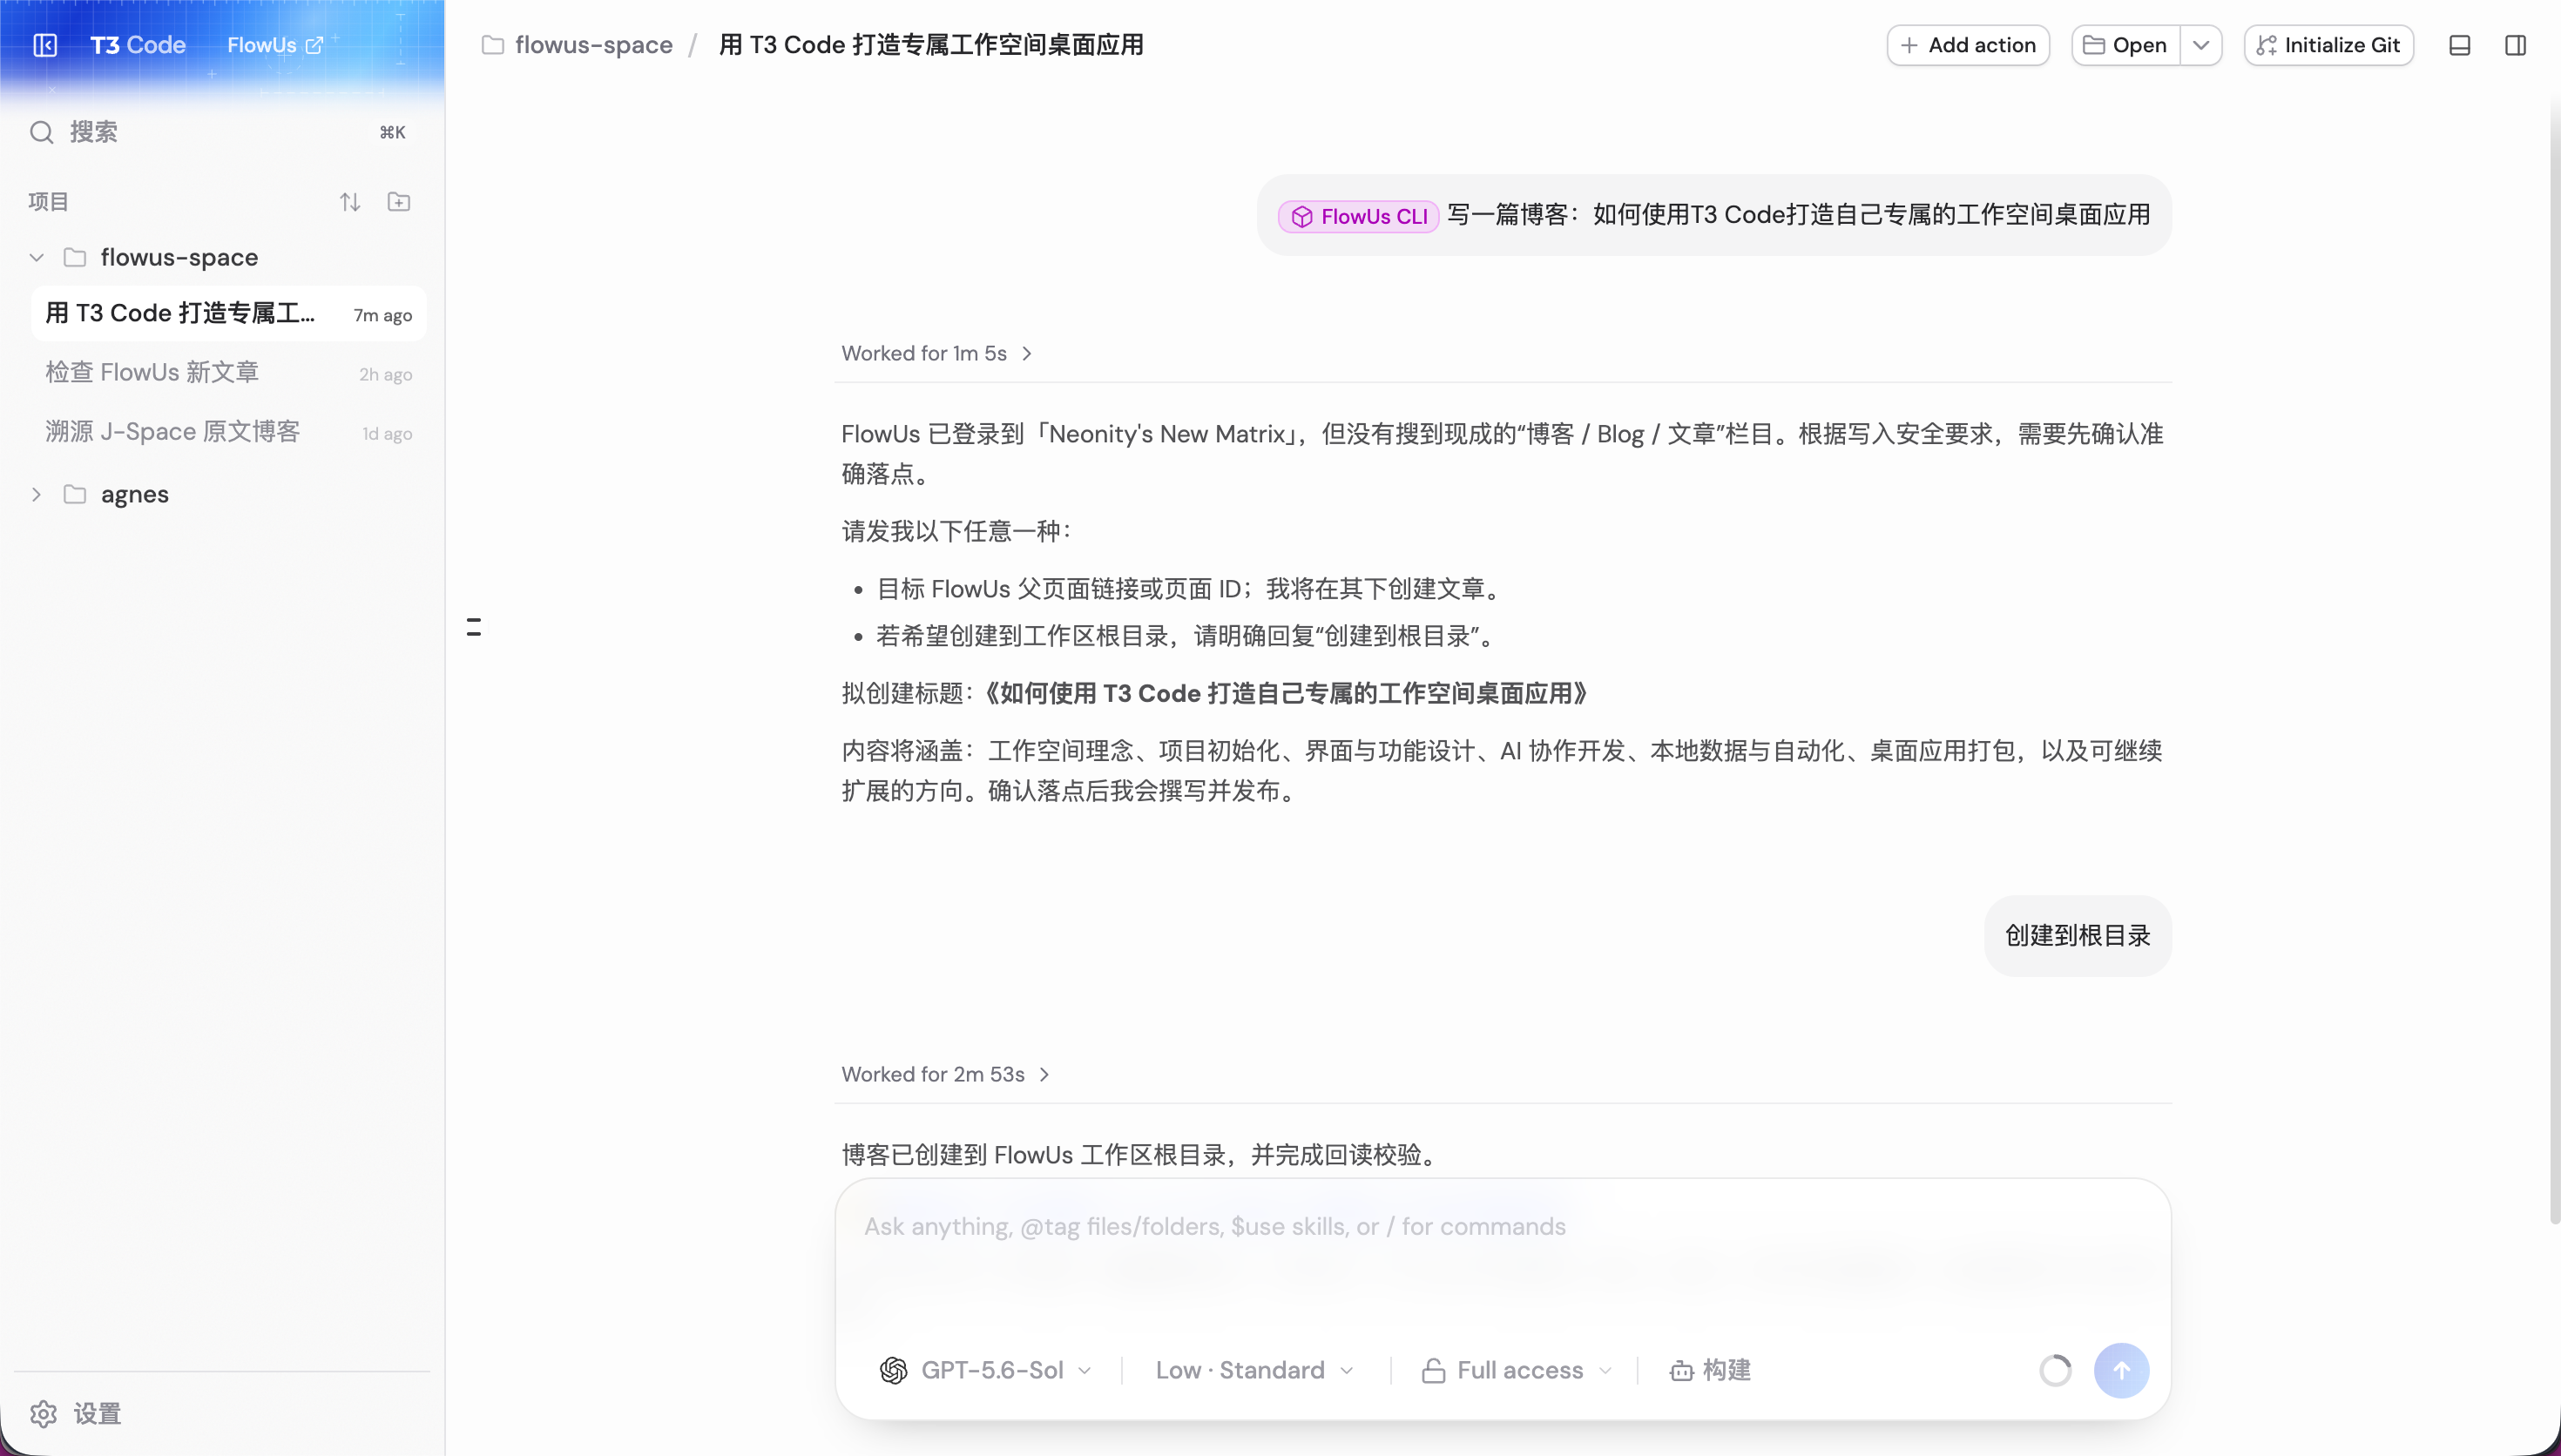
Task: Click the search magnifier icon
Action: 41,132
